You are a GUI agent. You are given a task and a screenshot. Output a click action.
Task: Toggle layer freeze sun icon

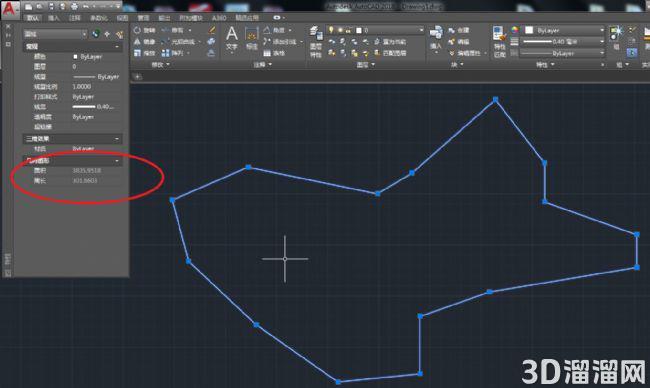point(340,30)
